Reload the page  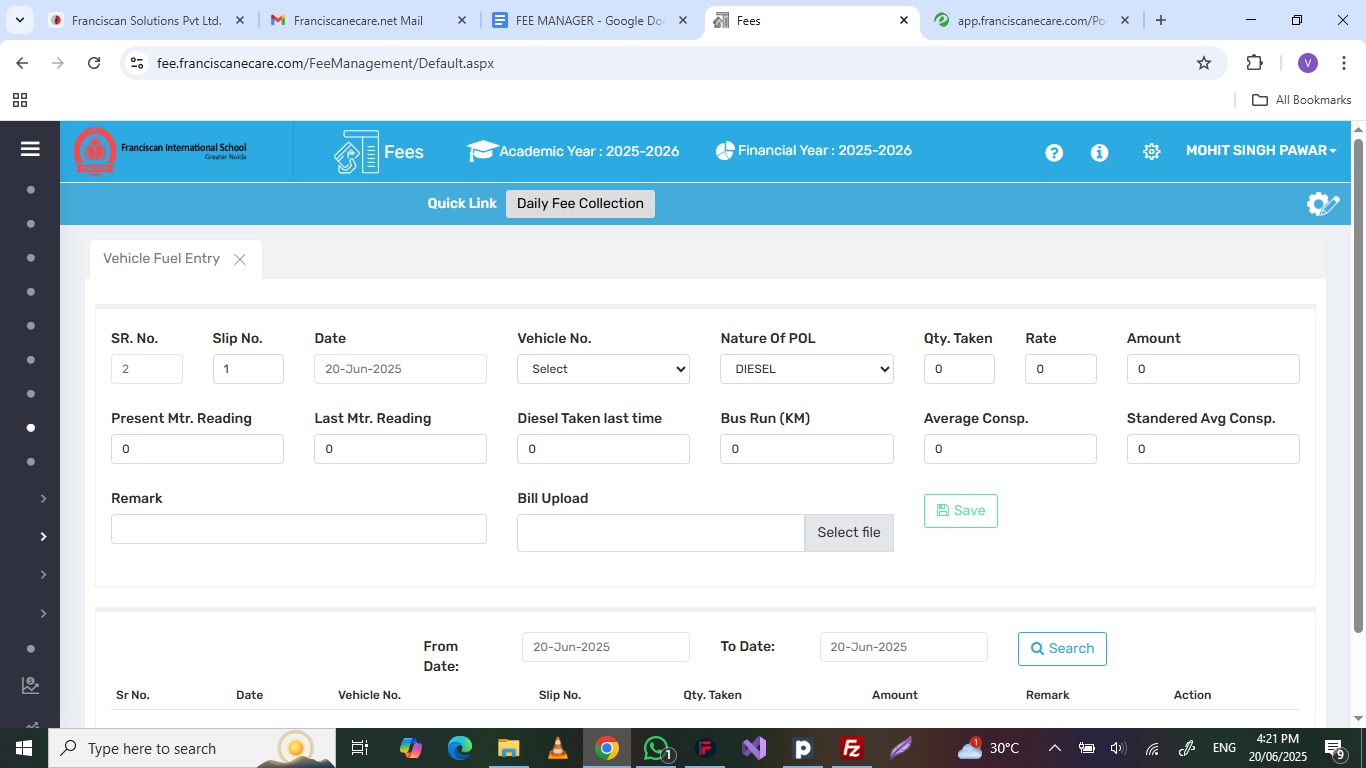[x=94, y=63]
